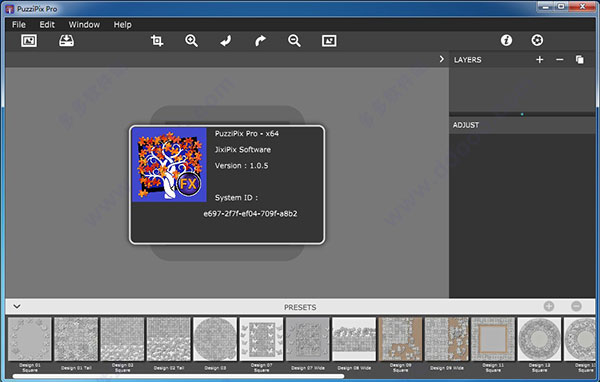Close the PuzziPix Pro window
This screenshot has height=382, width=600.
point(582,7)
